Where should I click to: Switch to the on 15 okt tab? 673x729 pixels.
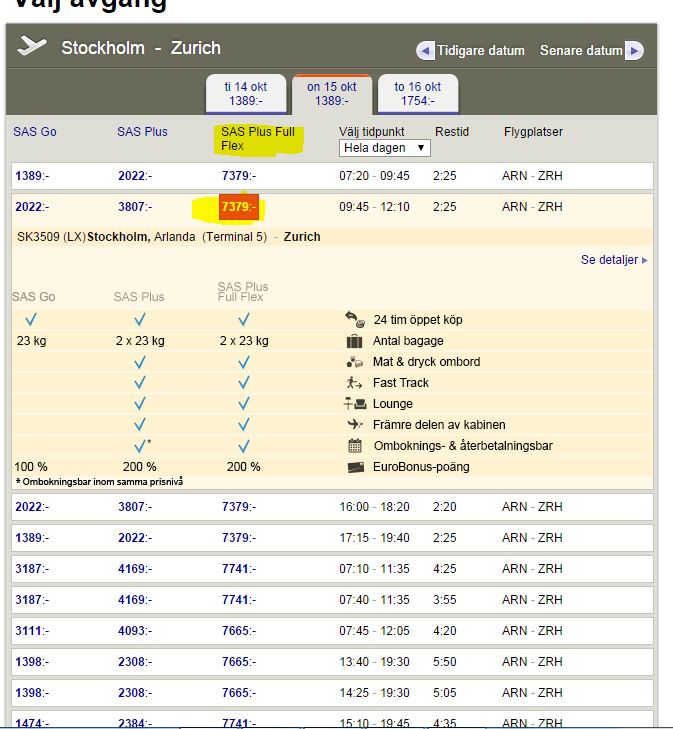click(331, 94)
